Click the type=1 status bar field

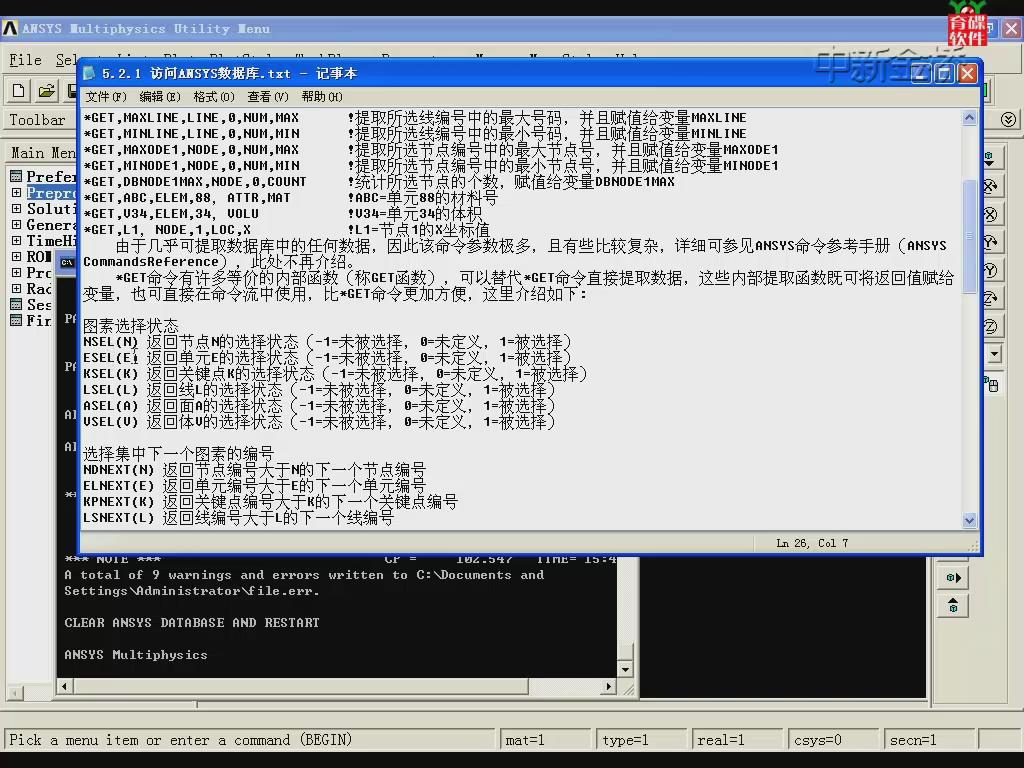[x=641, y=740]
